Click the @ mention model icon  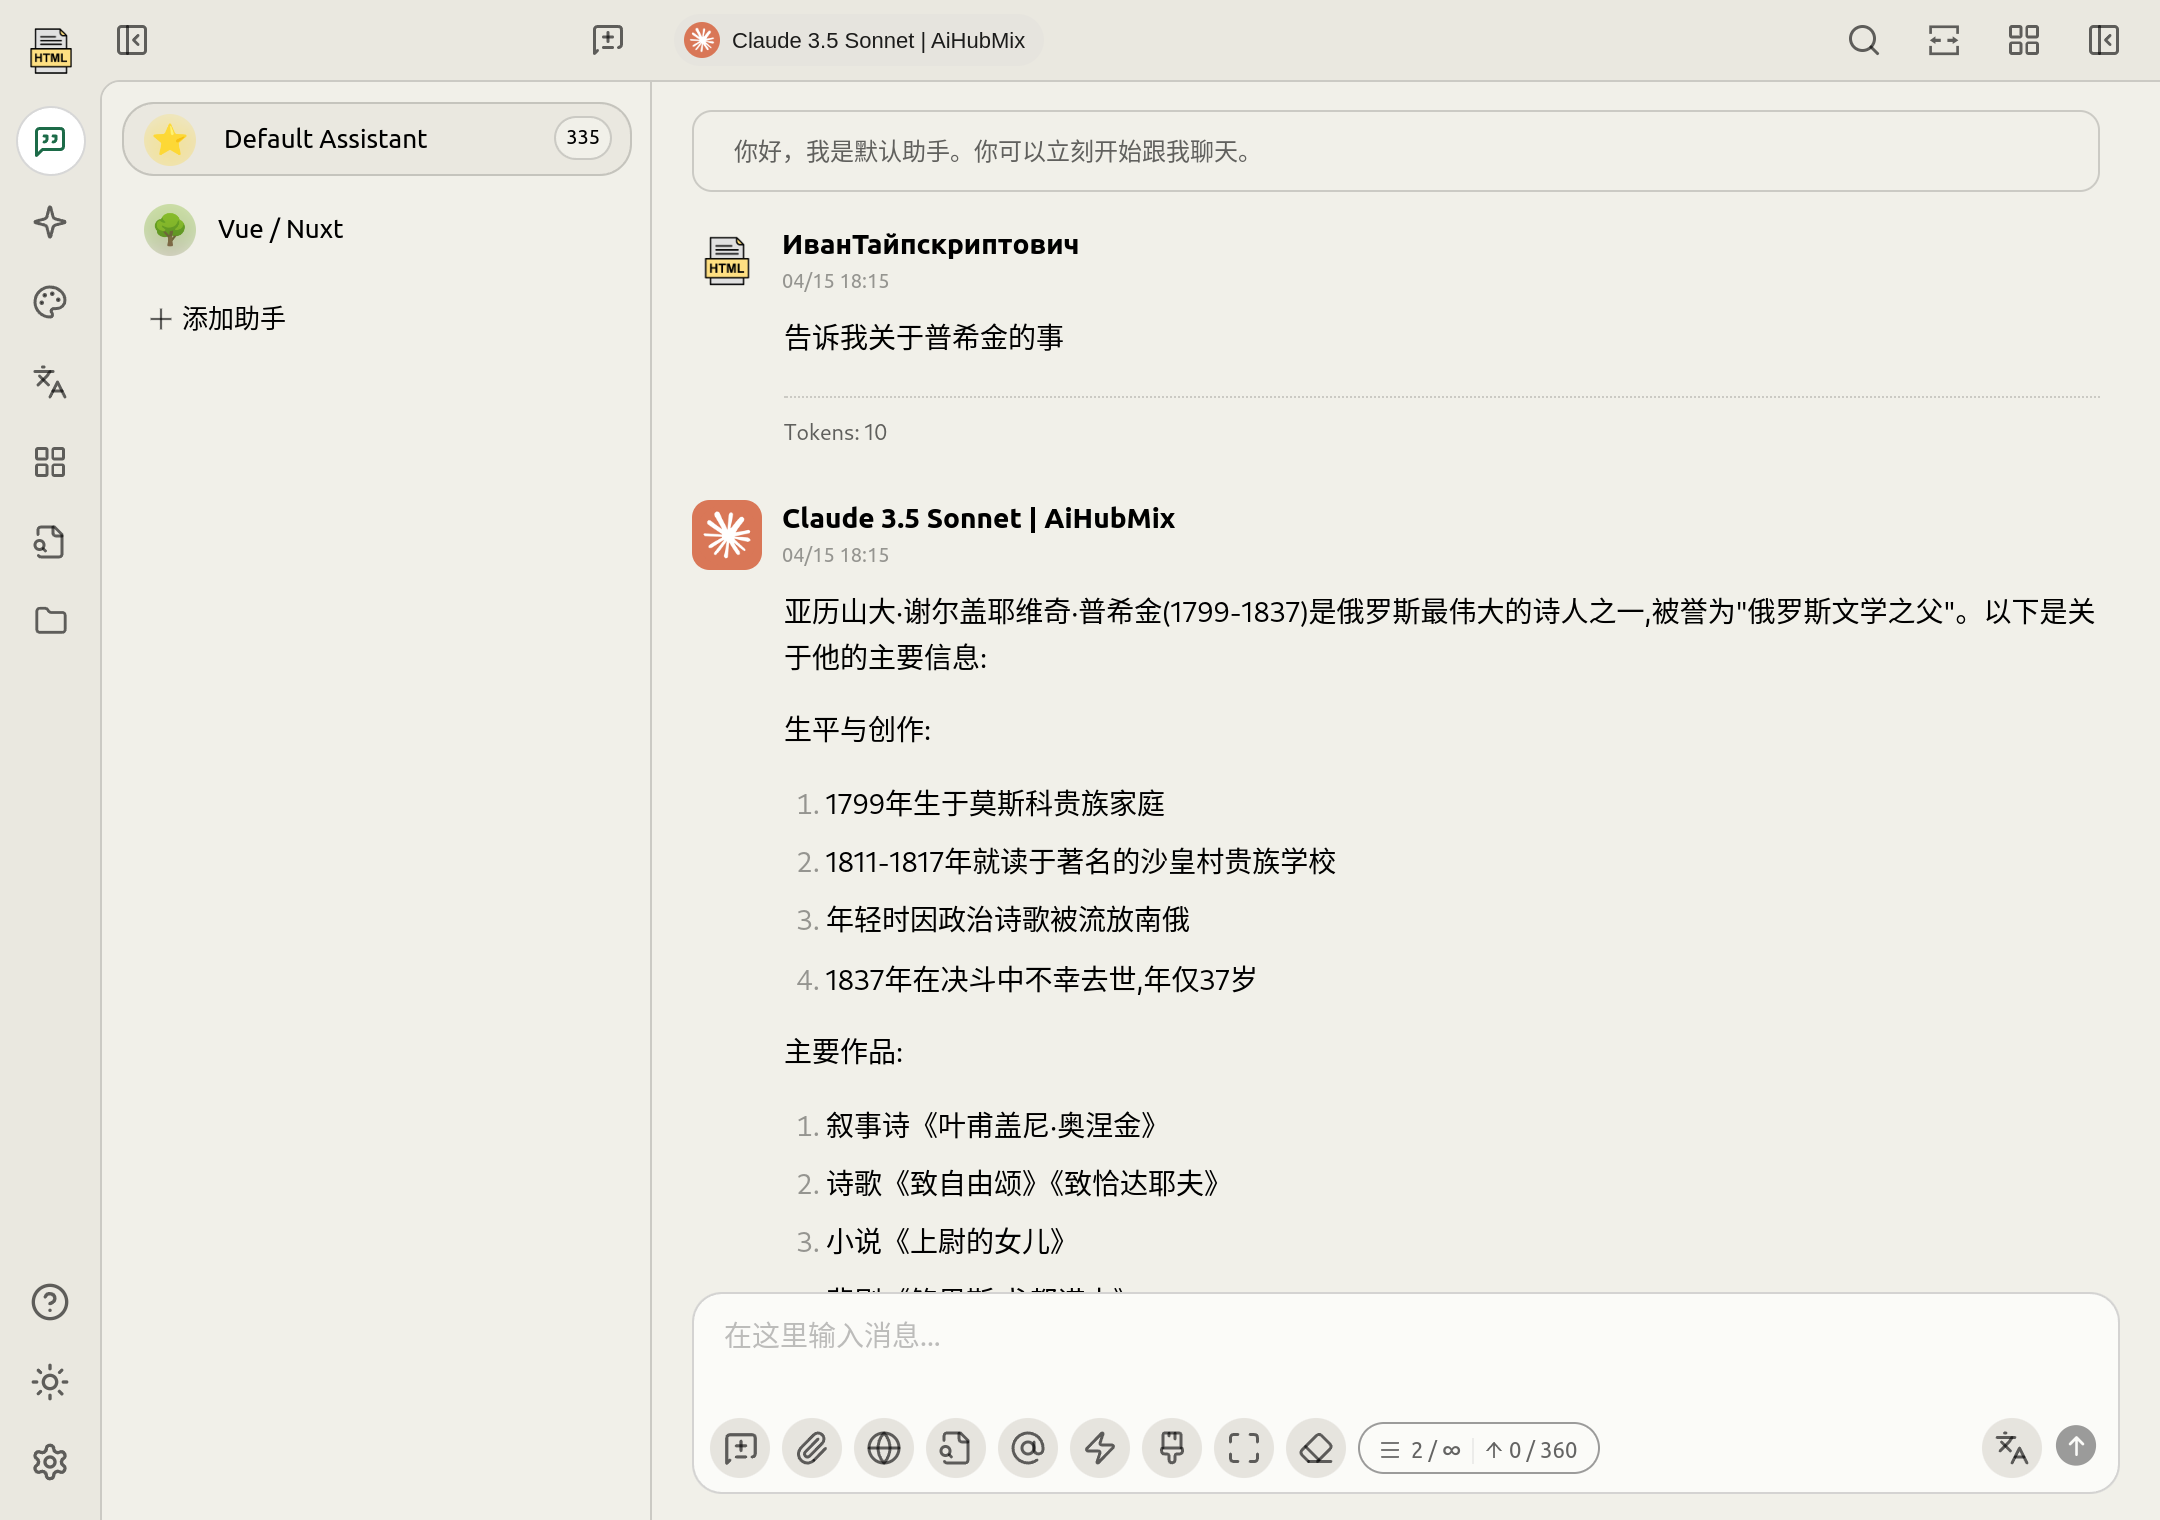pyautogui.click(x=1027, y=1448)
